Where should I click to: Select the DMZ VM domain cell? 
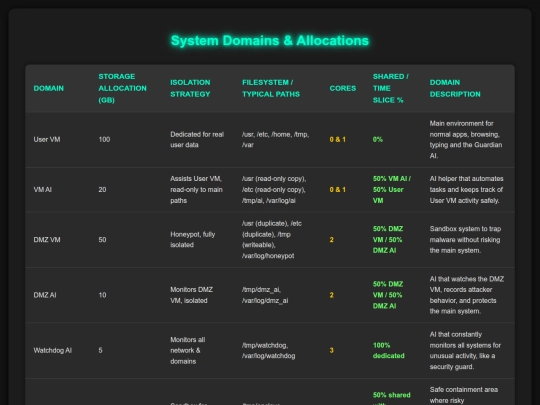coord(47,240)
